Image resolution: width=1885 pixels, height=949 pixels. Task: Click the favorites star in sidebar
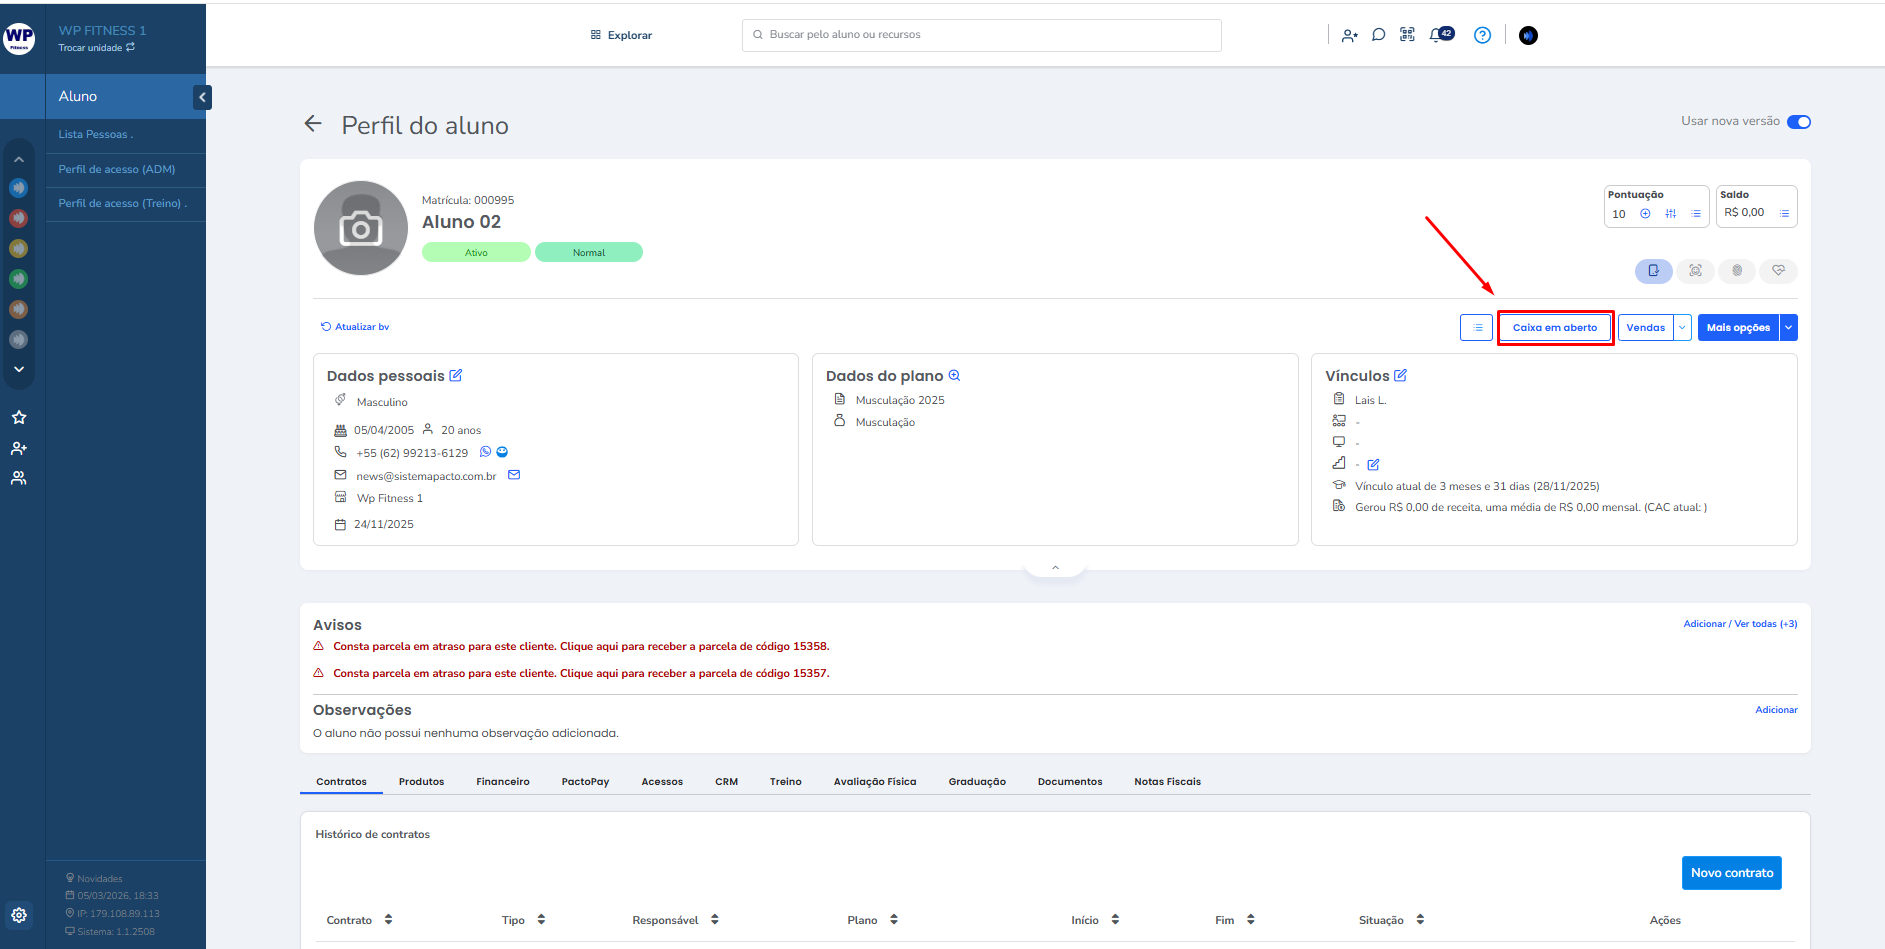pos(19,417)
